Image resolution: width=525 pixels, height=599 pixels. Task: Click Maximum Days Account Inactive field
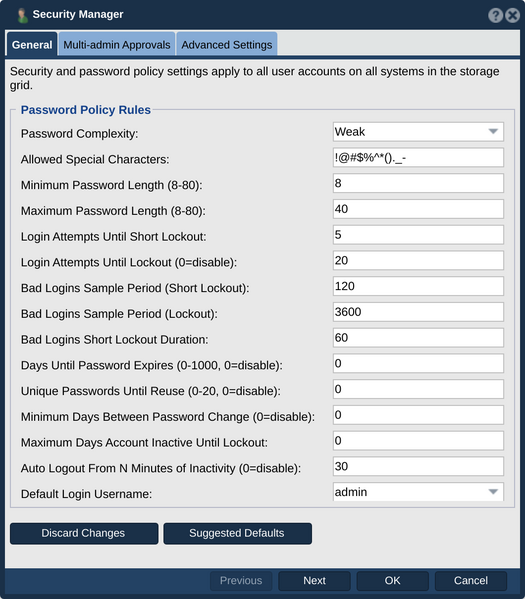(418, 441)
